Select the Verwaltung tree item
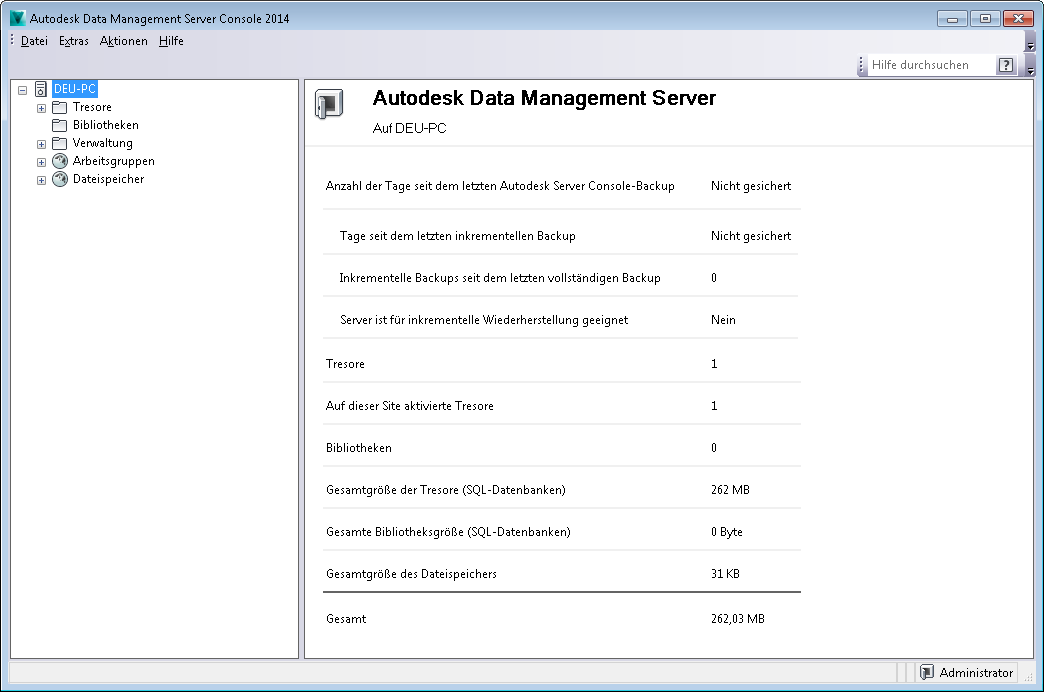 [x=103, y=143]
